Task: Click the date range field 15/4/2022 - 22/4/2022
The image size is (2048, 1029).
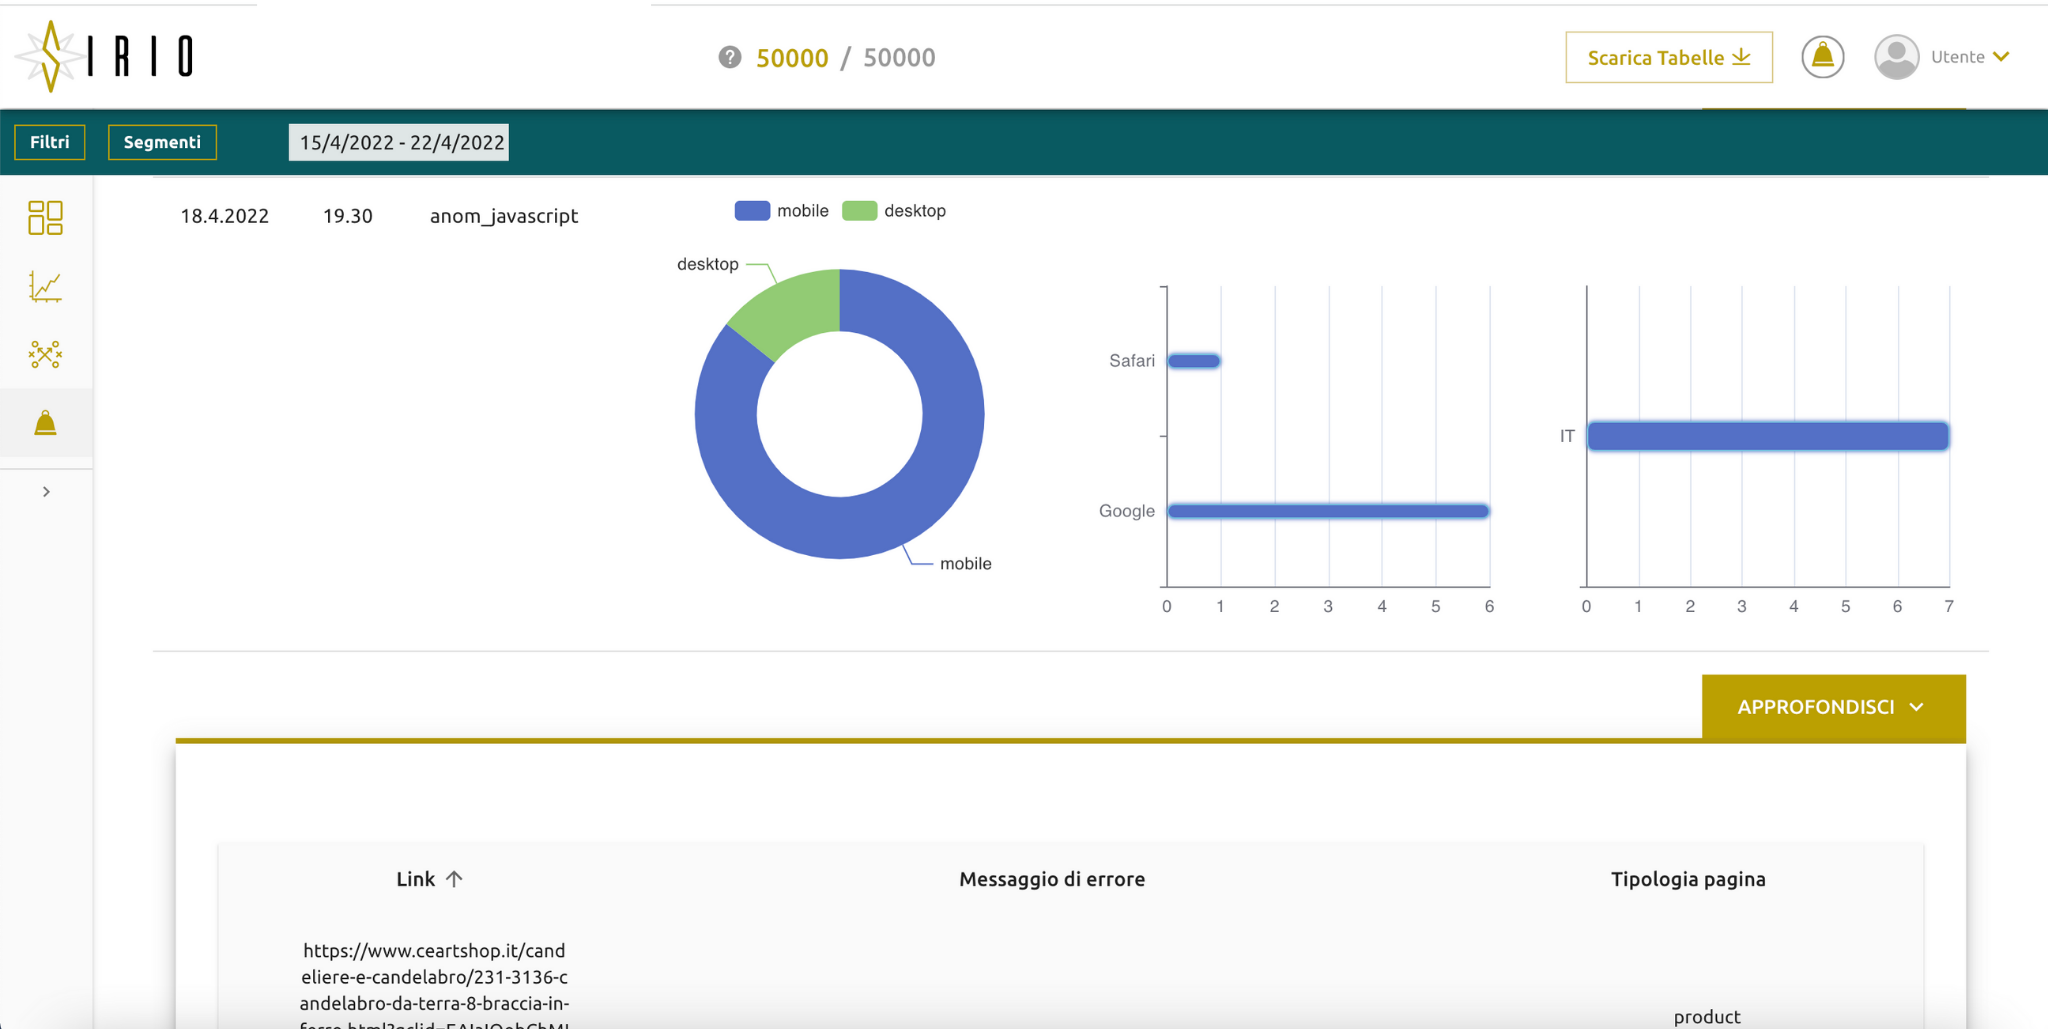Action: point(399,143)
